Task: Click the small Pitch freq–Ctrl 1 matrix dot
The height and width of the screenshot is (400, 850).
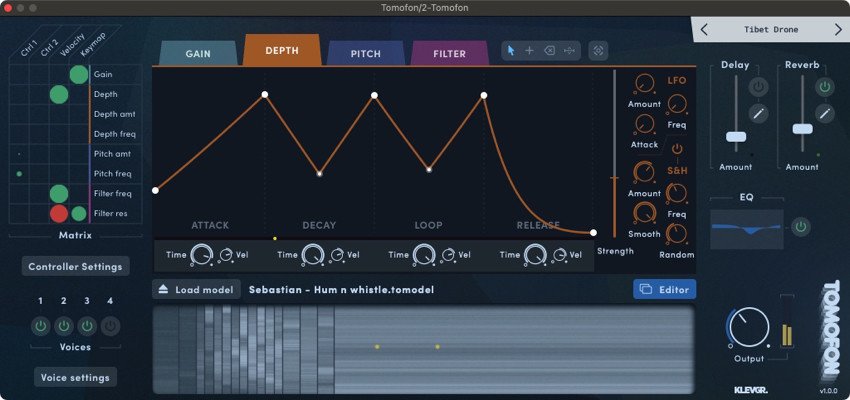Action: point(20,174)
